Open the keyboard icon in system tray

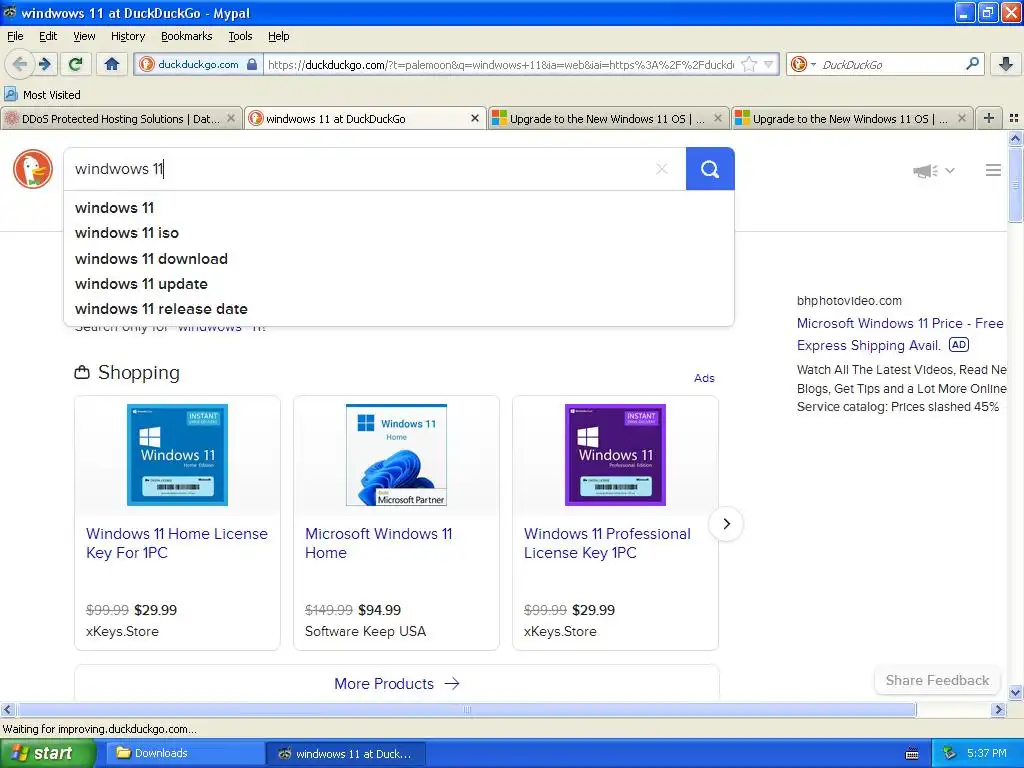click(x=912, y=754)
